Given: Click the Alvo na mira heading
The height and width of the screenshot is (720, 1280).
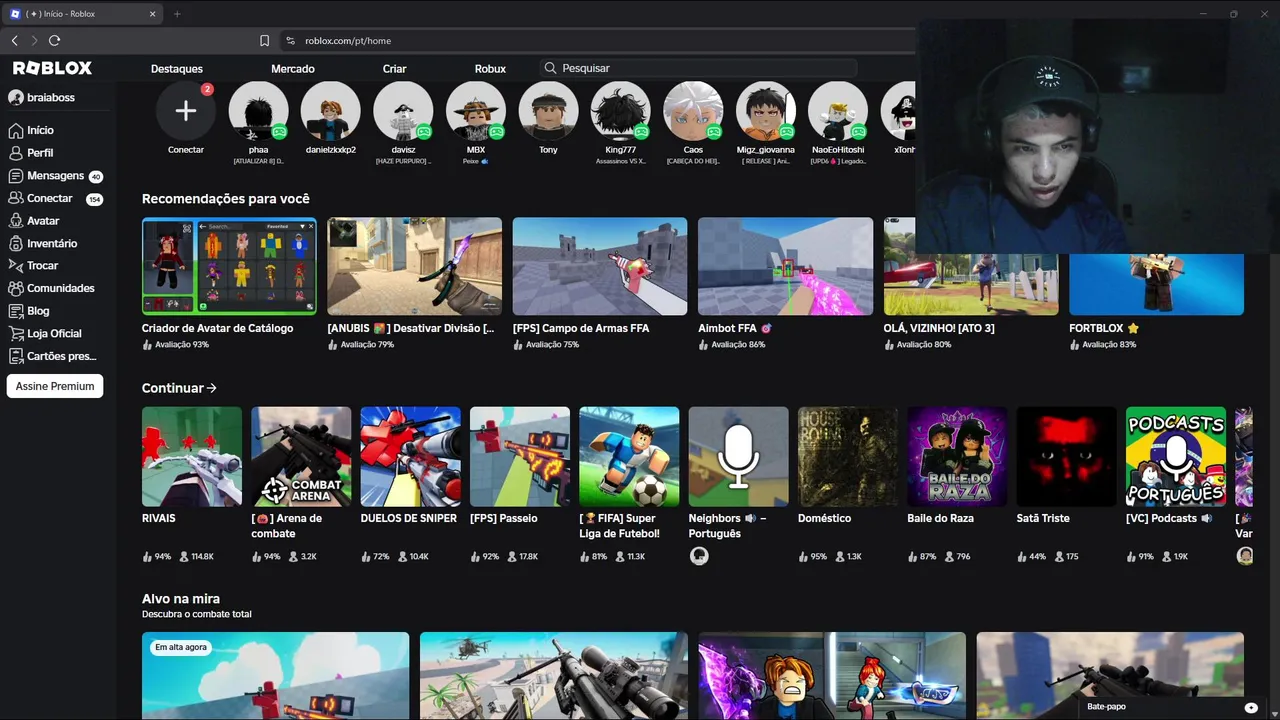Looking at the screenshot, I should pyautogui.click(x=181, y=599).
